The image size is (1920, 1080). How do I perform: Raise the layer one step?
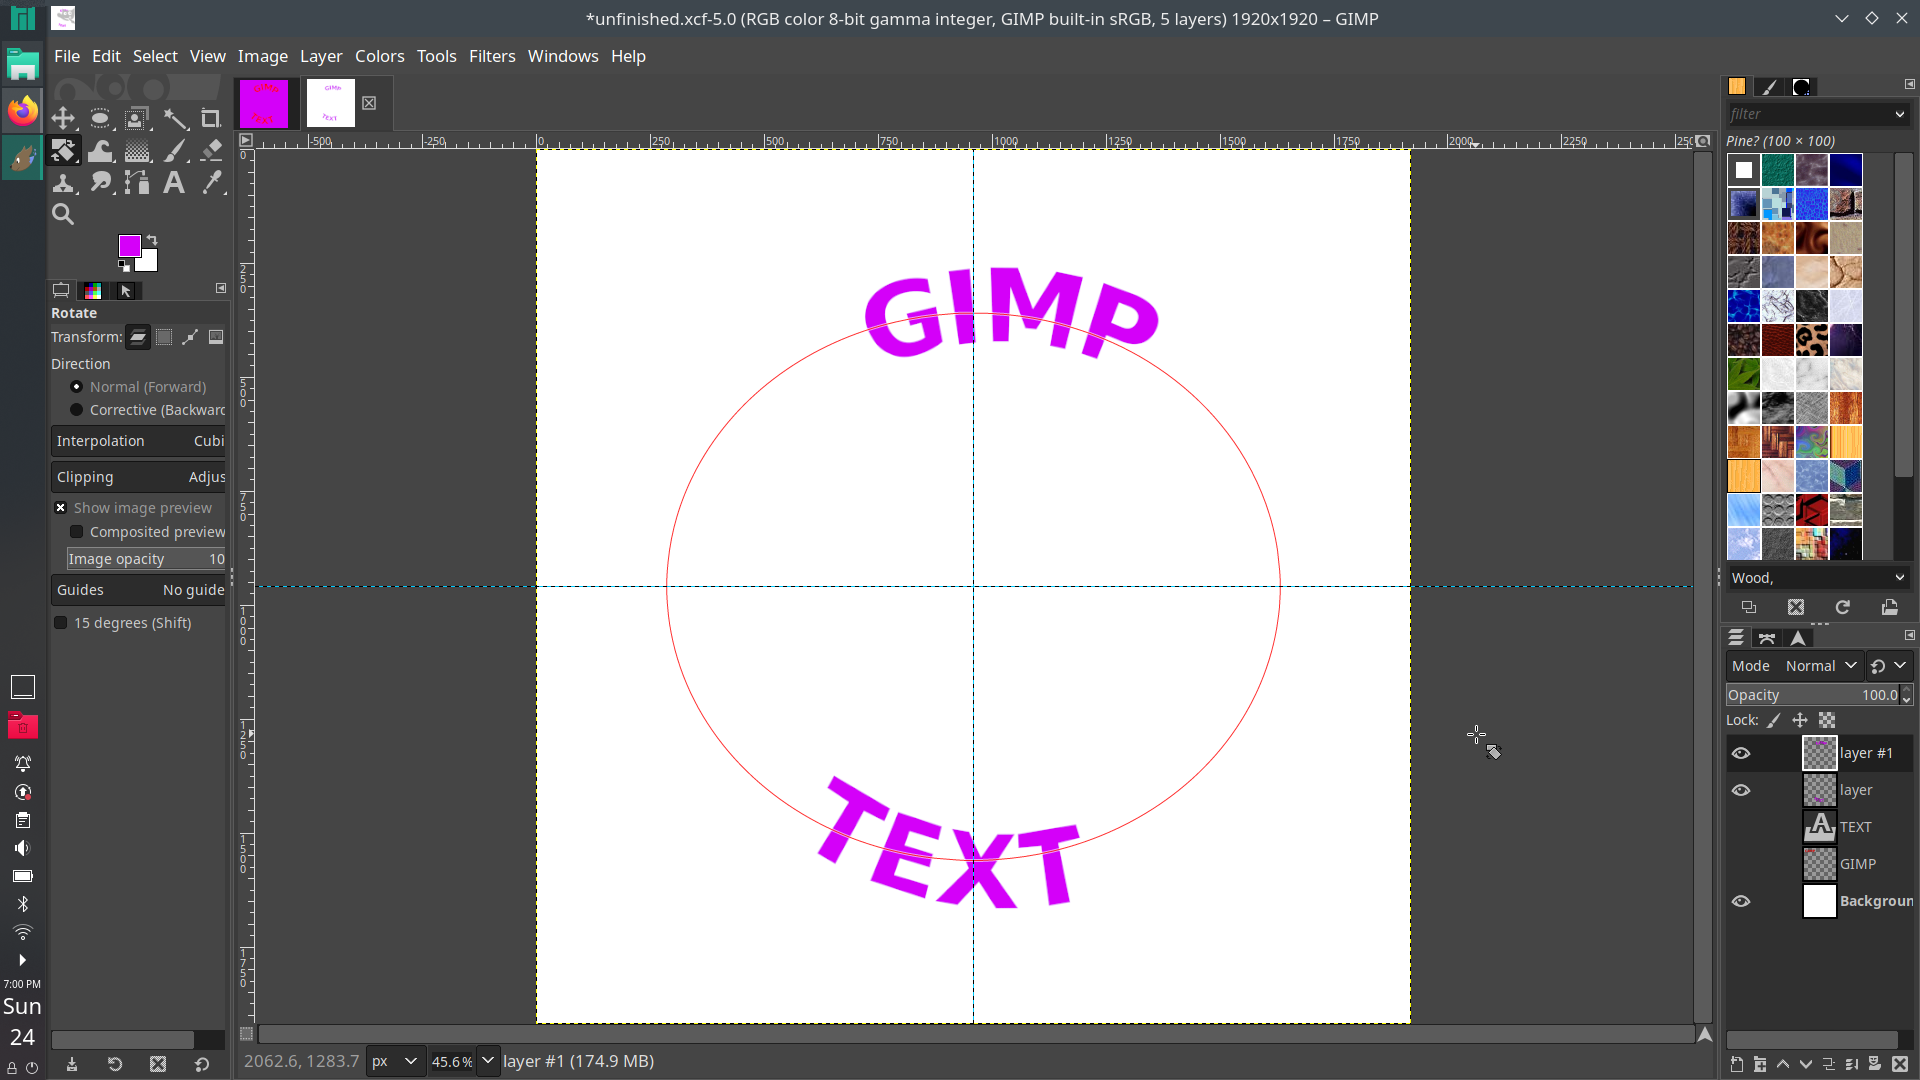1783,1065
